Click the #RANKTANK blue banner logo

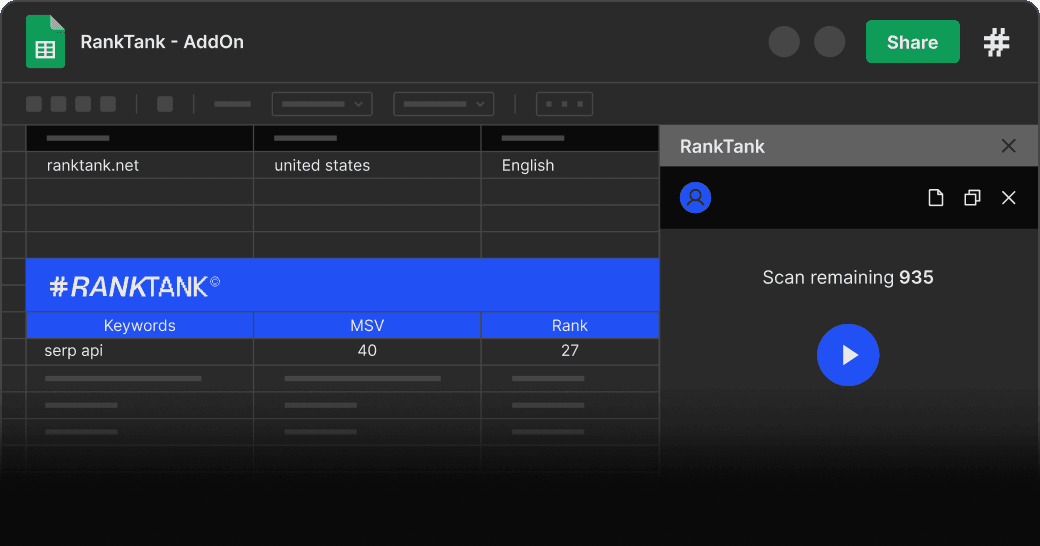click(x=135, y=286)
